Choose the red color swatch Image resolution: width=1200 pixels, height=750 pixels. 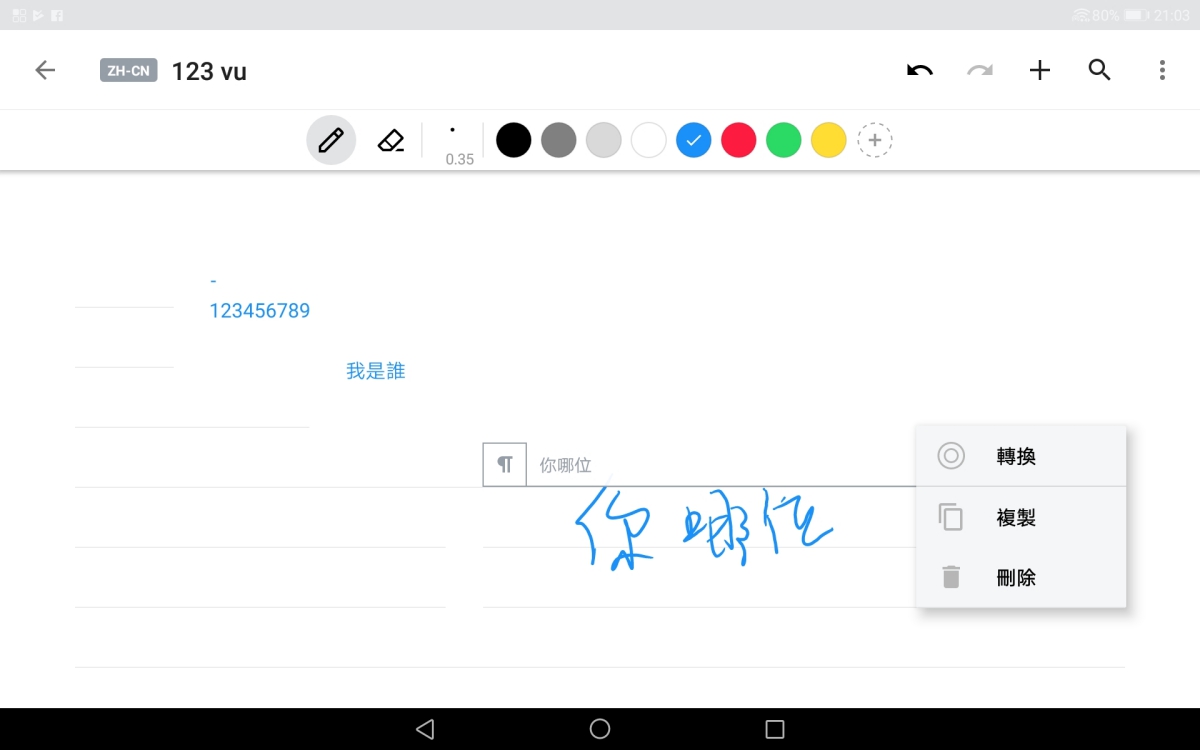739,141
